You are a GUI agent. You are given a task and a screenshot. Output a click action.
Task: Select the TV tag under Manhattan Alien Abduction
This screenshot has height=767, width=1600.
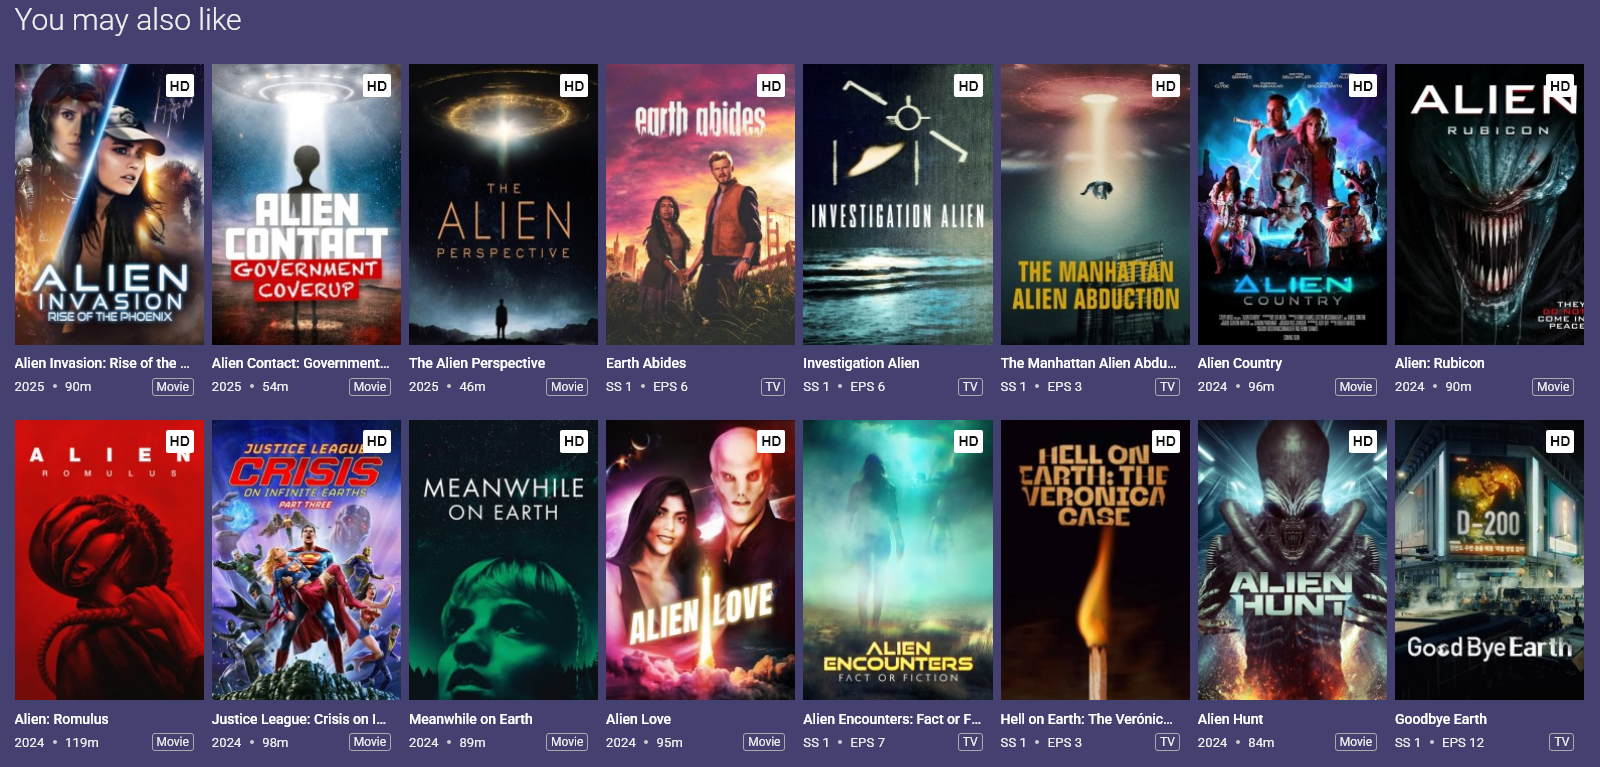(1168, 387)
